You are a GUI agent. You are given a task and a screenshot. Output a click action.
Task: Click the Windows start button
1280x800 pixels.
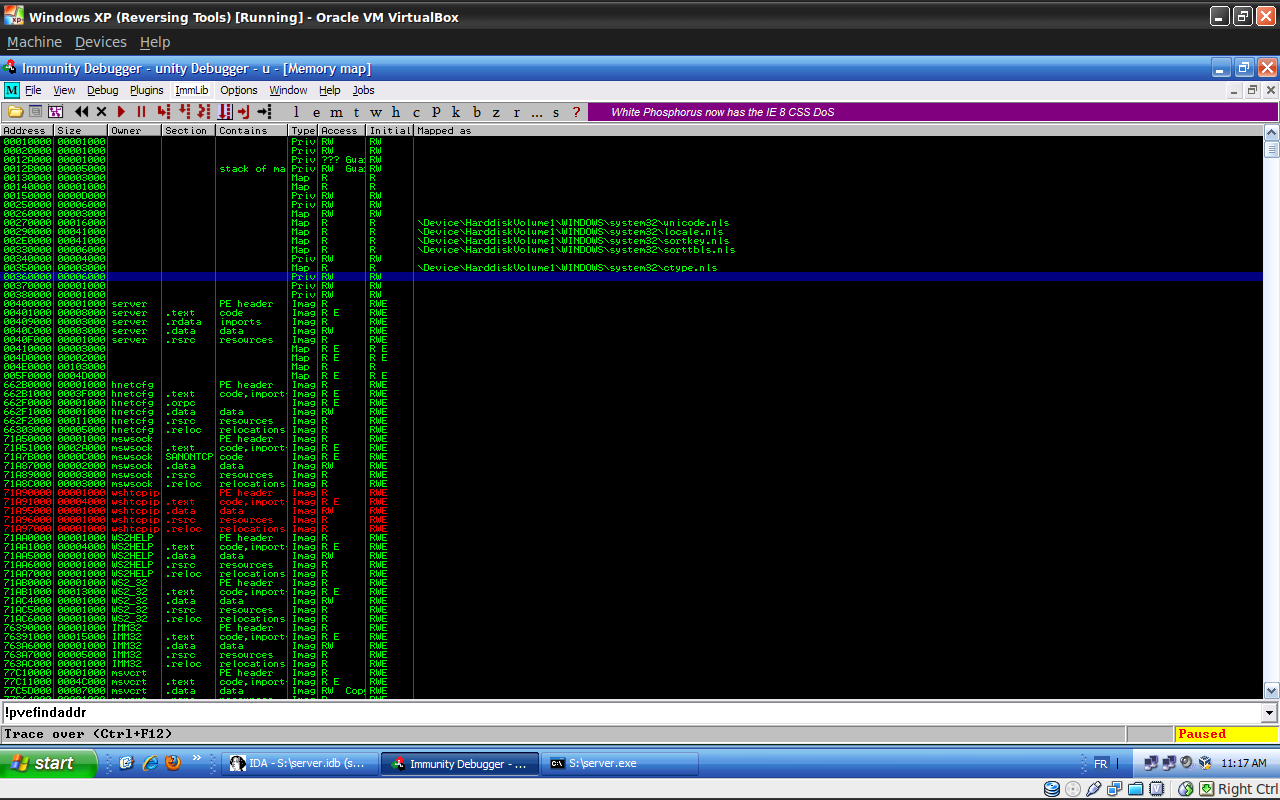click(x=49, y=763)
